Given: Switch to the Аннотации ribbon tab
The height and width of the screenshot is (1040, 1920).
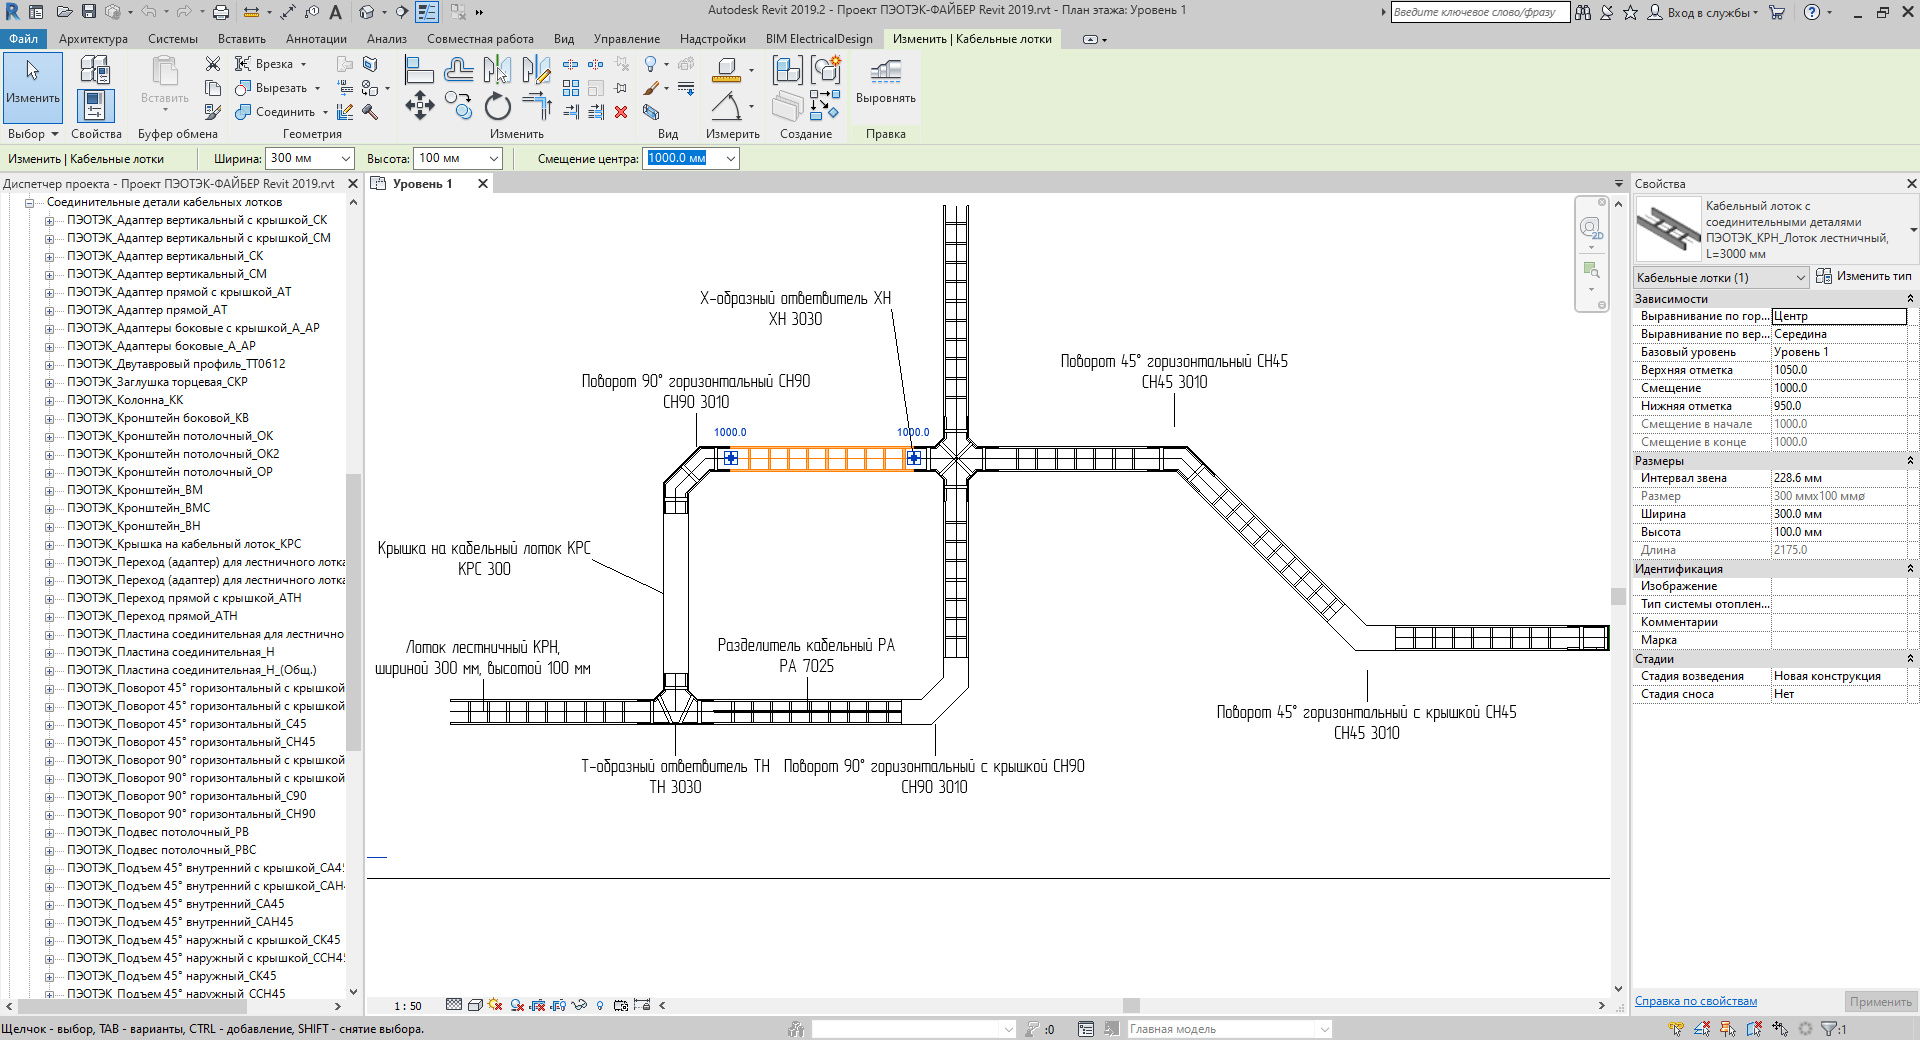Looking at the screenshot, I should [316, 39].
